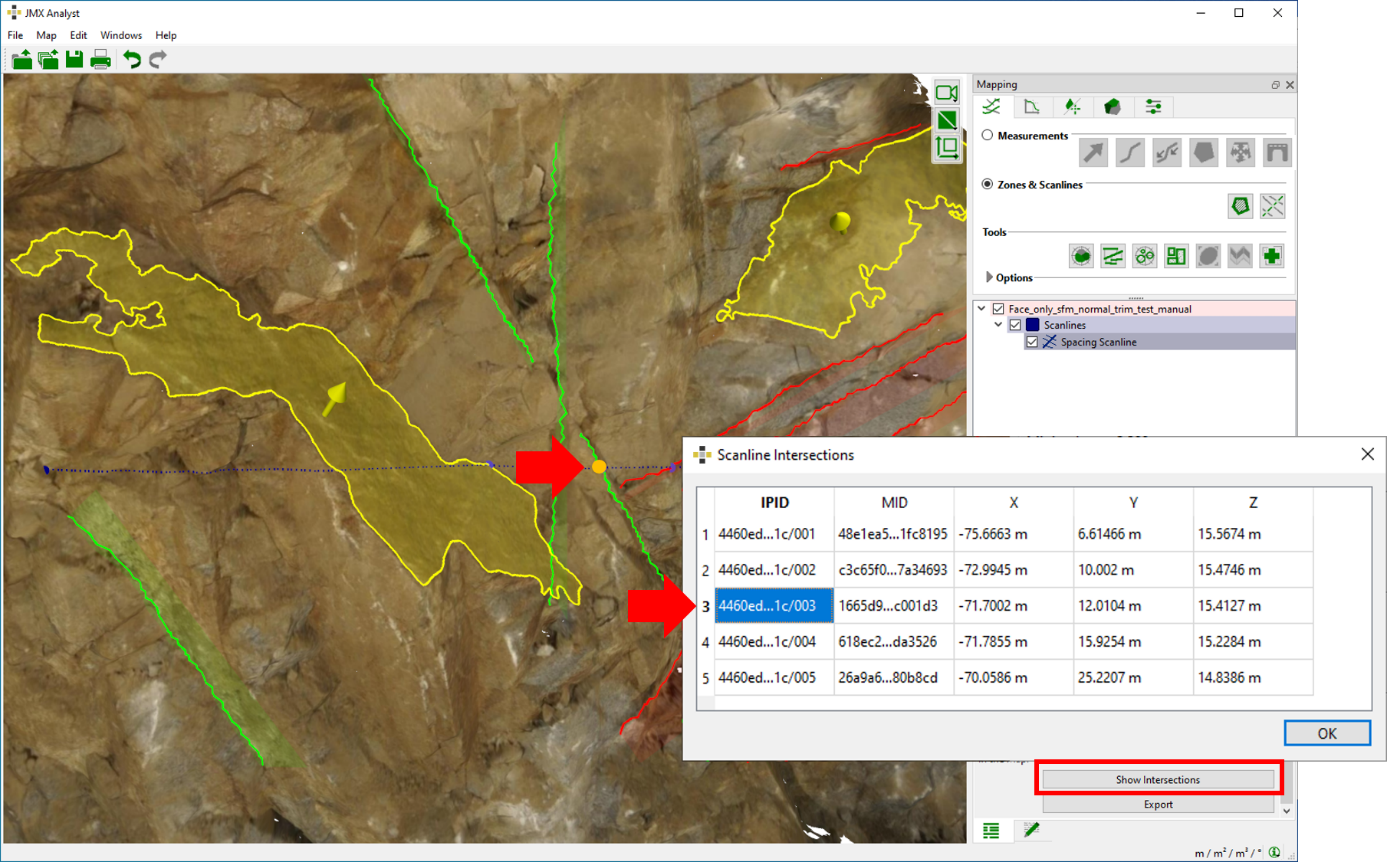The width and height of the screenshot is (1387, 862).
Task: Switch to the first Mapping tab with crossing lines
Action: [x=992, y=106]
